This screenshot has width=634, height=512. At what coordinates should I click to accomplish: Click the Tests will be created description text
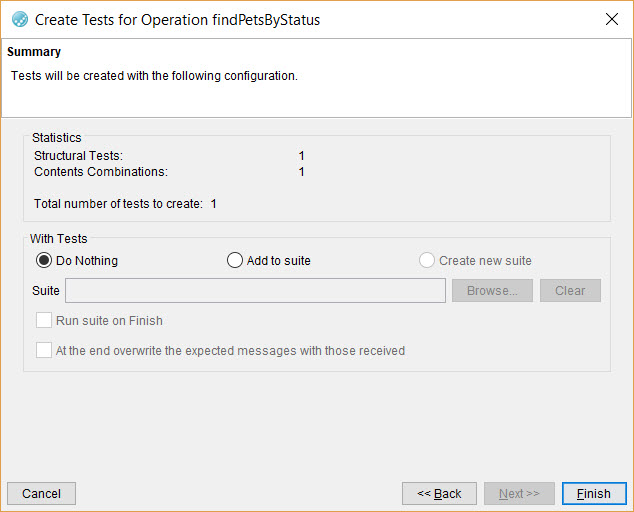(x=154, y=76)
